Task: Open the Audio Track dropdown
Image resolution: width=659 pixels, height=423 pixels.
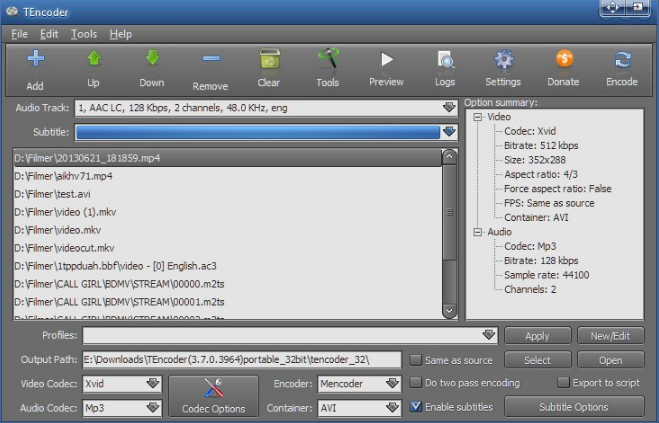Action: coord(448,107)
